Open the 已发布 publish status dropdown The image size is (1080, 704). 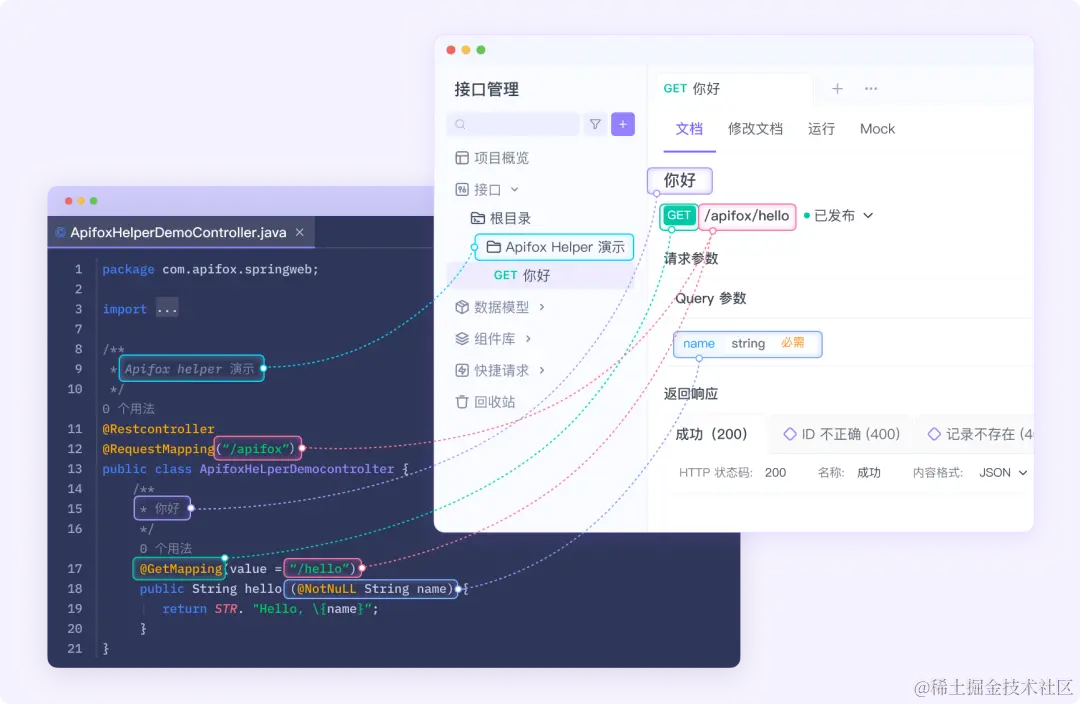pyautogui.click(x=845, y=215)
